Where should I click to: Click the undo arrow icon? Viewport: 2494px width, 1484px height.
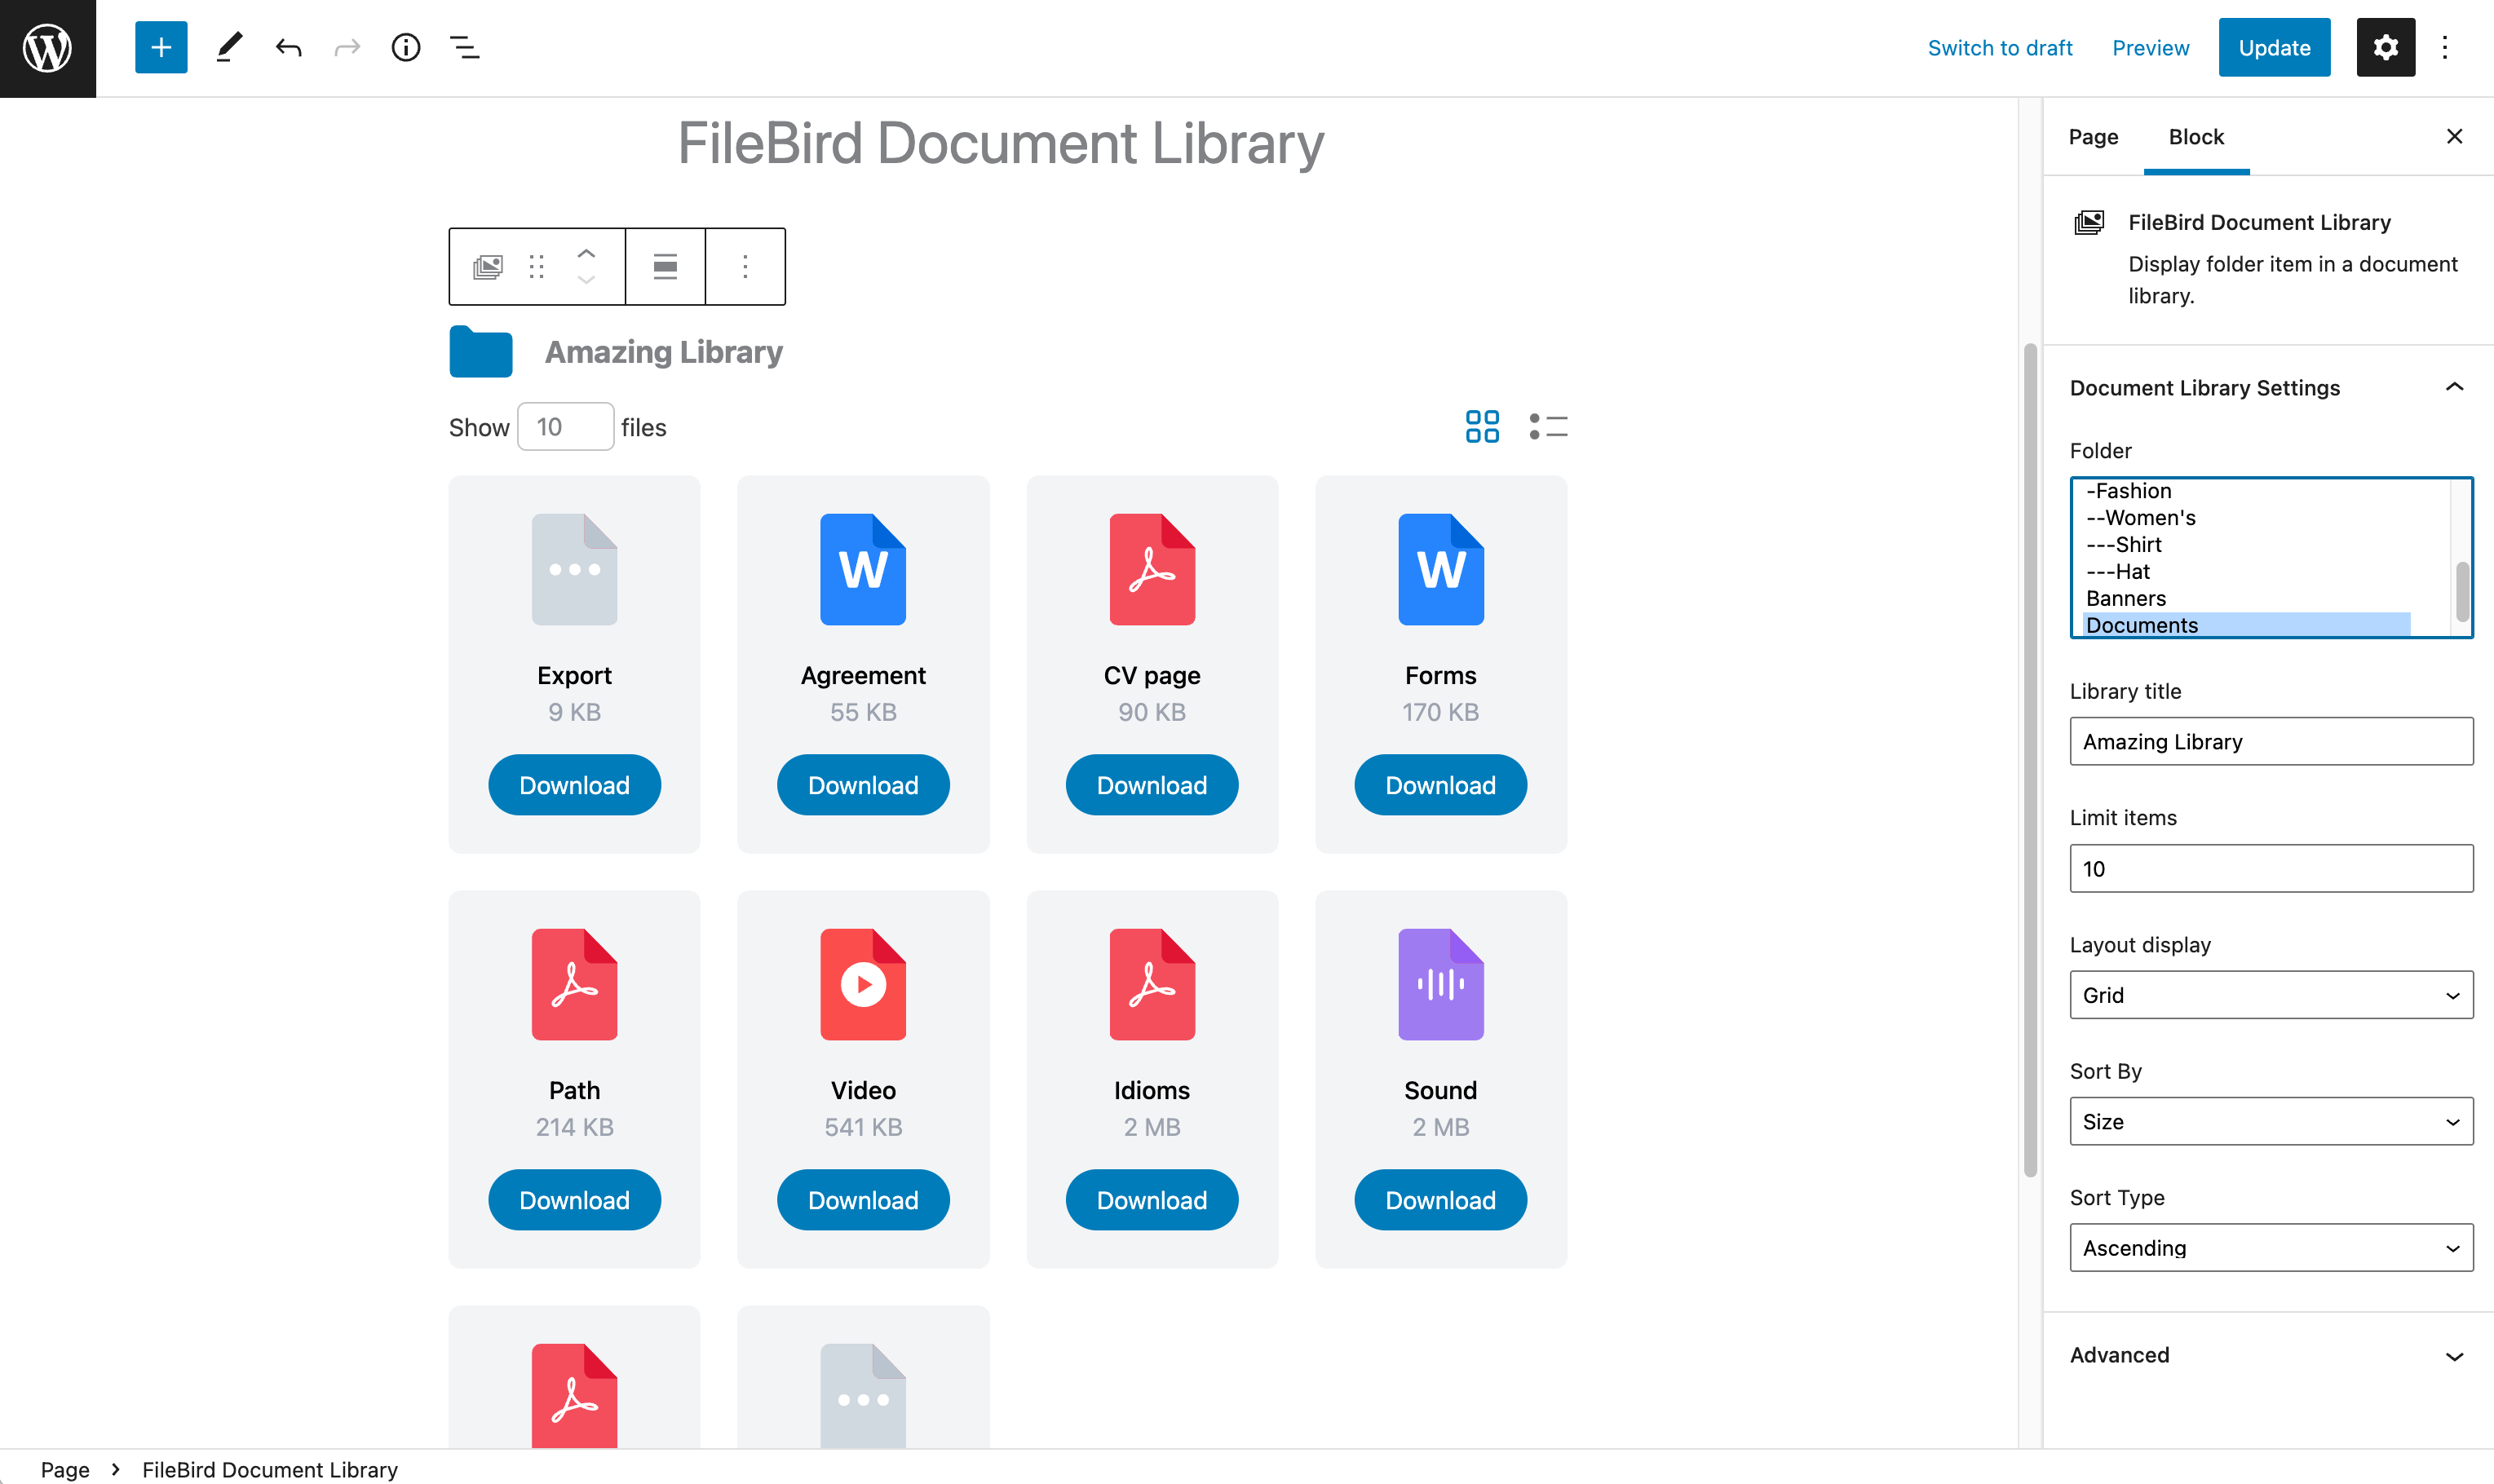288,46
